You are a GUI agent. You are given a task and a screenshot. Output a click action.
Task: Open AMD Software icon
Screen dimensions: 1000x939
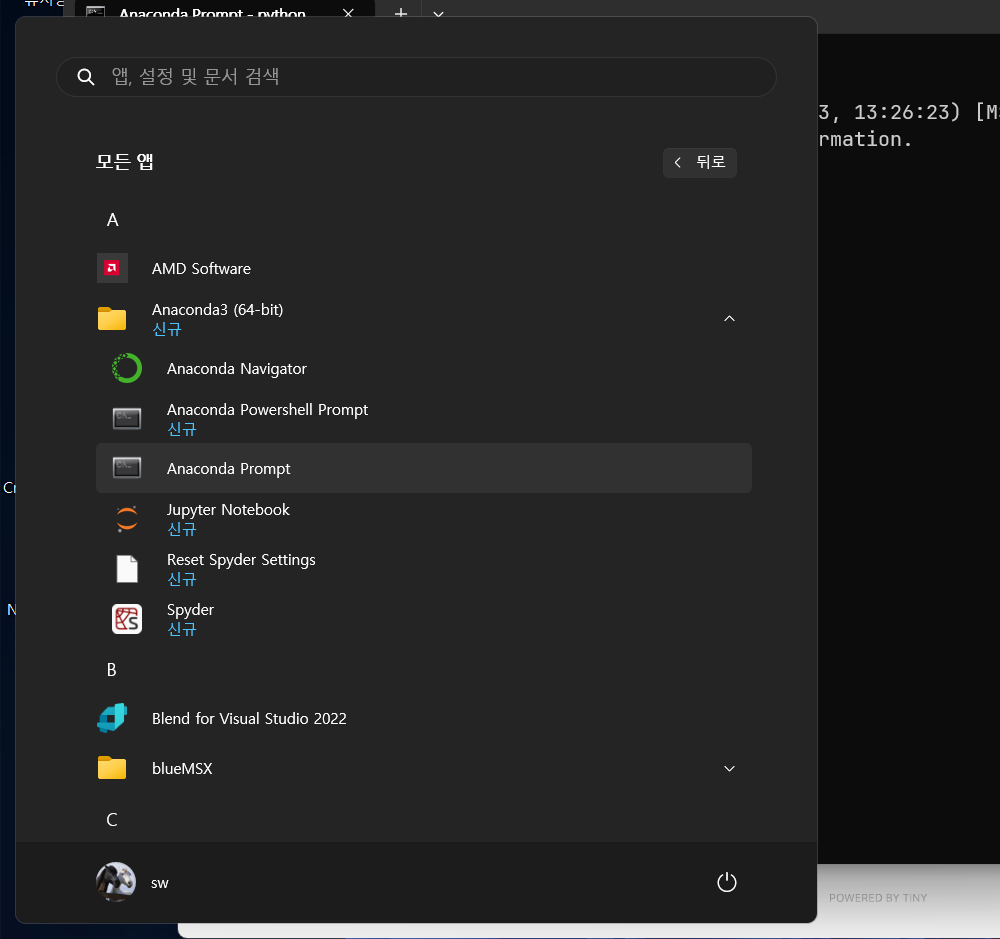point(112,268)
